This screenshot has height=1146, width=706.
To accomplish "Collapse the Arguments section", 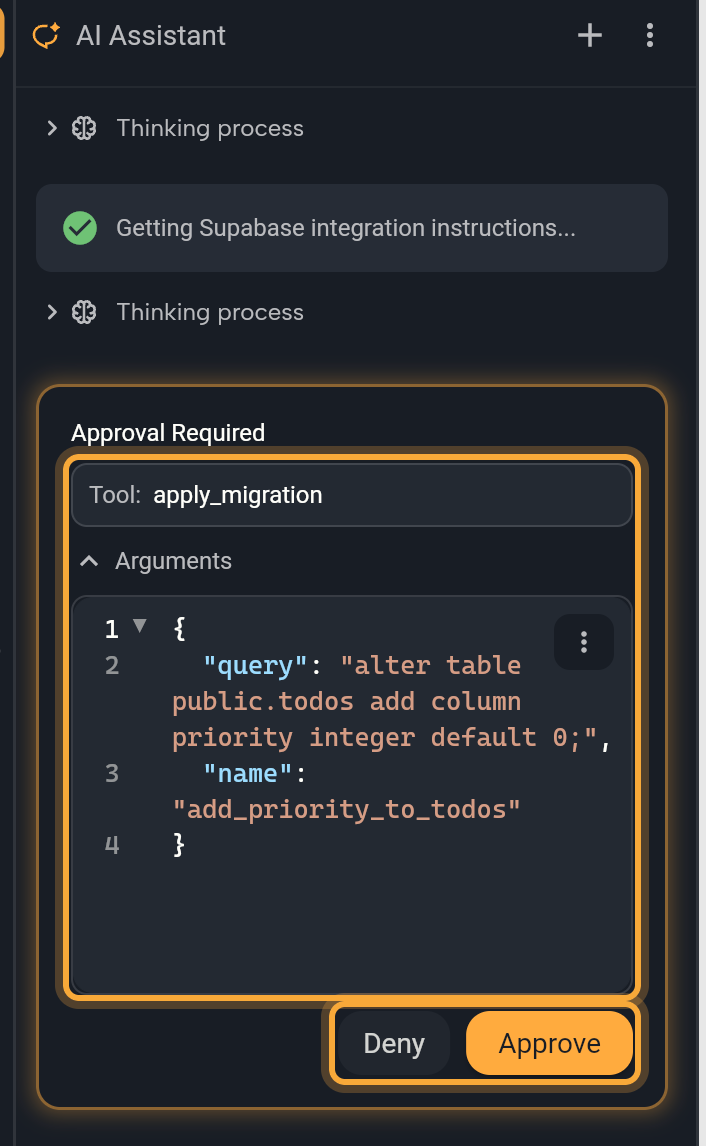I will click(89, 561).
